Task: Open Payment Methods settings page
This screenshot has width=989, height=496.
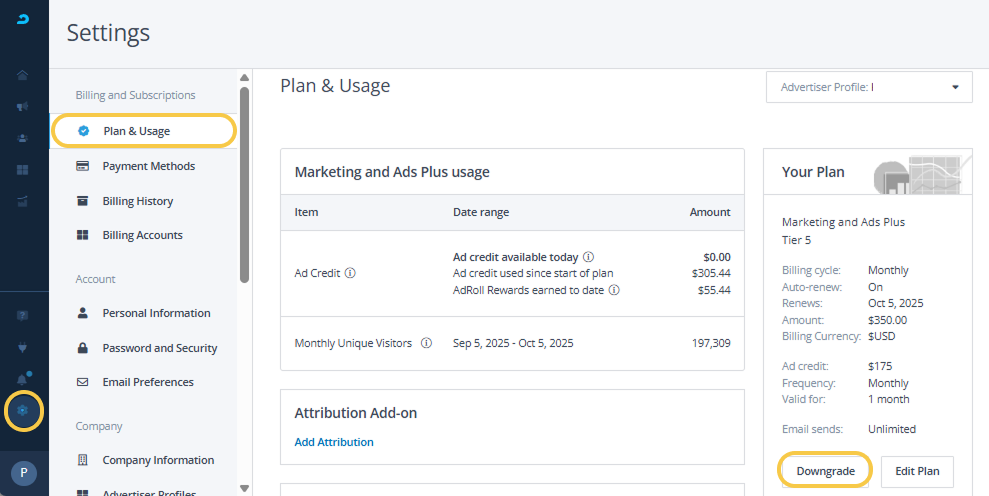Action: coord(148,166)
